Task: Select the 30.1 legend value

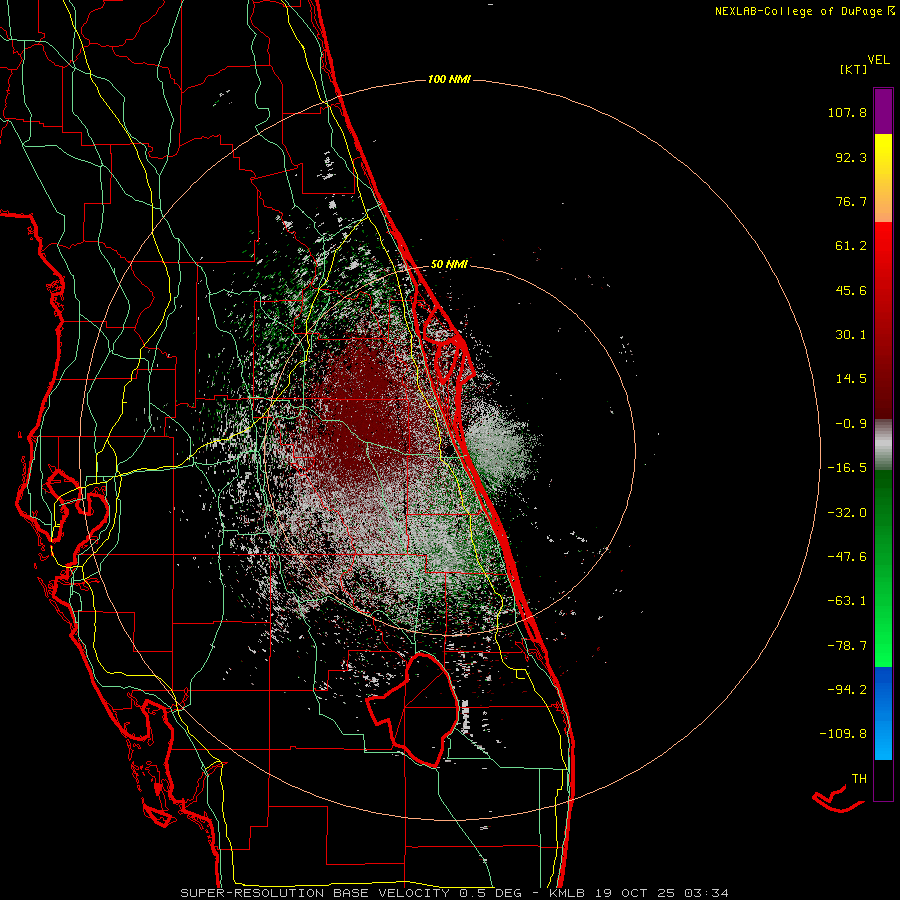Action: 851,335
